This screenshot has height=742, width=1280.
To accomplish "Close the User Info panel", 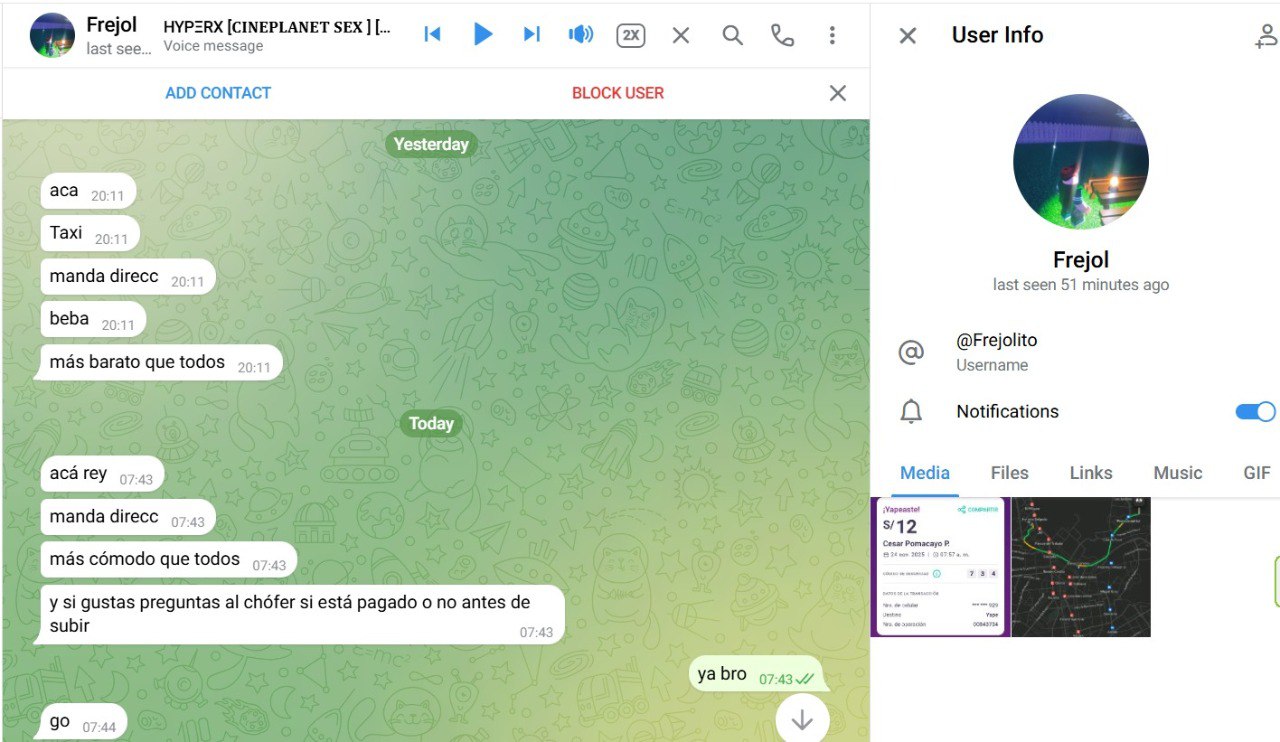I will [907, 36].
